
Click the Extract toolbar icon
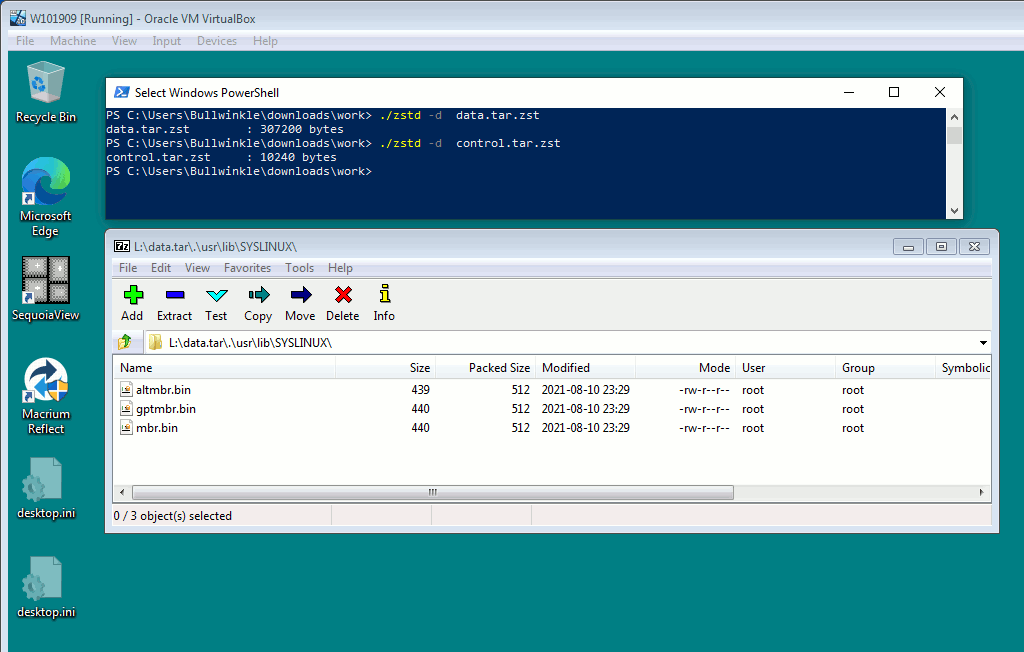(x=174, y=295)
